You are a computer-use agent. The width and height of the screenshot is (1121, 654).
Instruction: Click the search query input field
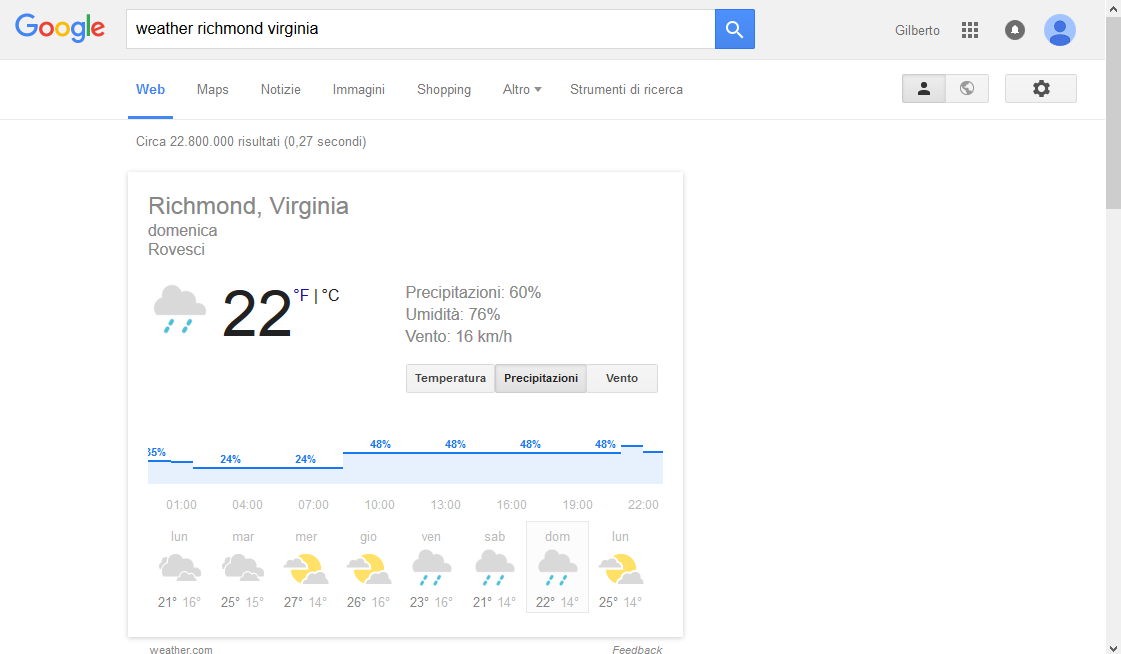coord(420,29)
